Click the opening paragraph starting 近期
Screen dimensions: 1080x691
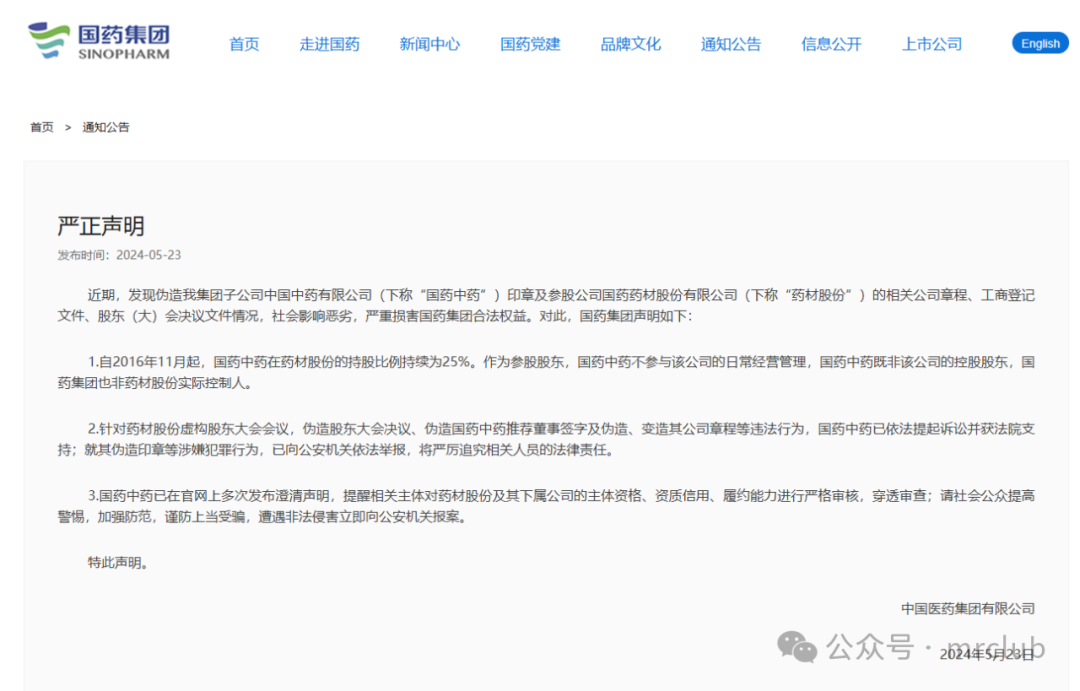546,305
